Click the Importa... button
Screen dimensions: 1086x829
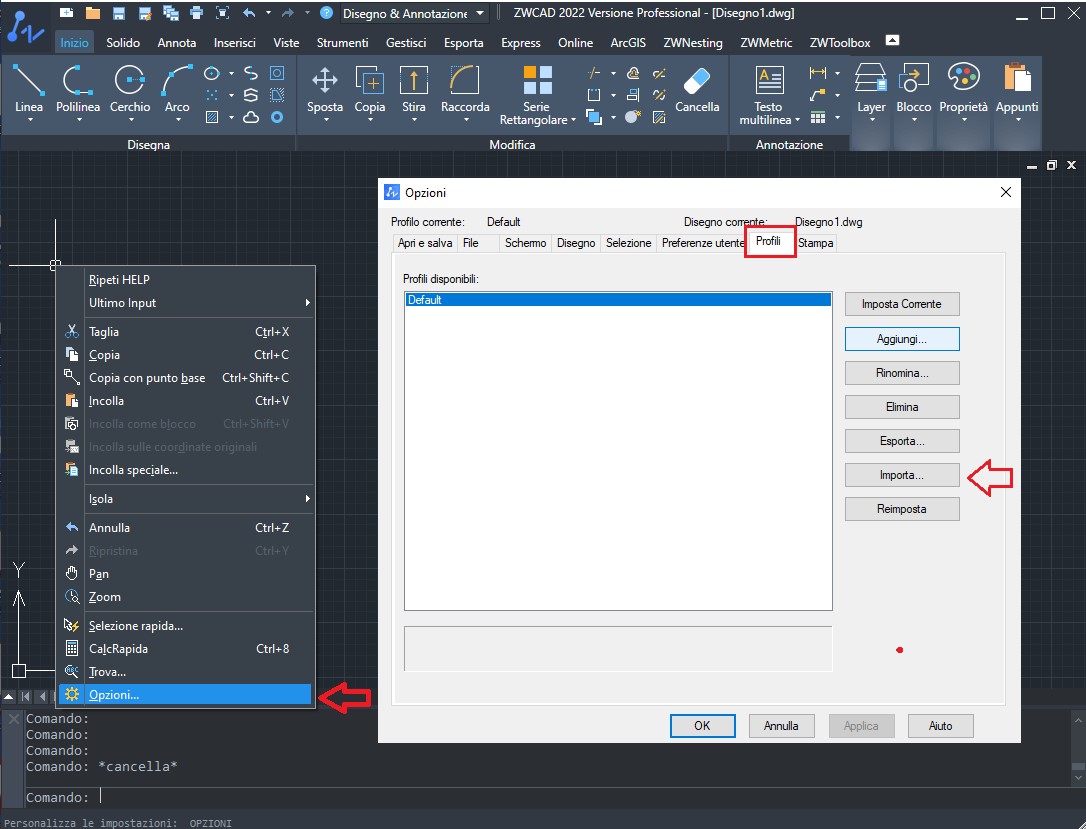[902, 475]
